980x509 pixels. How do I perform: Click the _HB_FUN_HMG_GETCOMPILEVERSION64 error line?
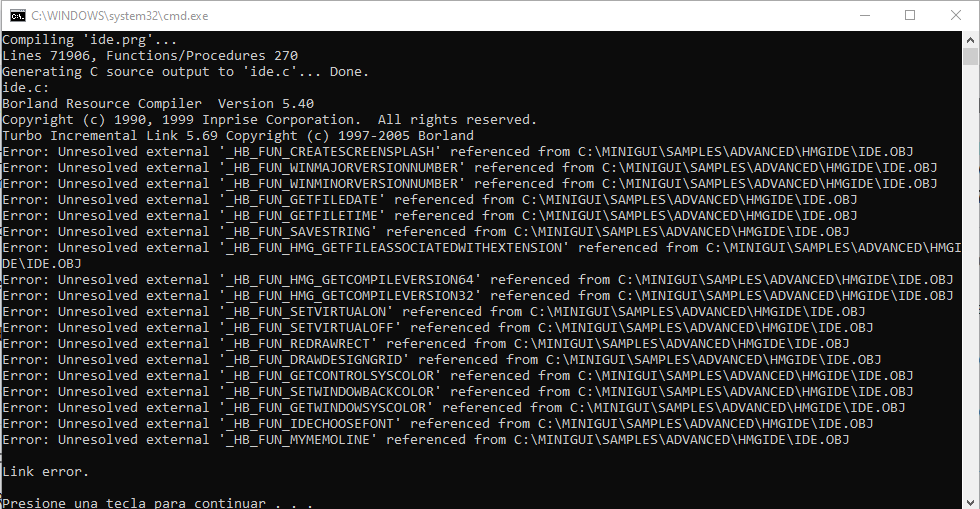478,280
